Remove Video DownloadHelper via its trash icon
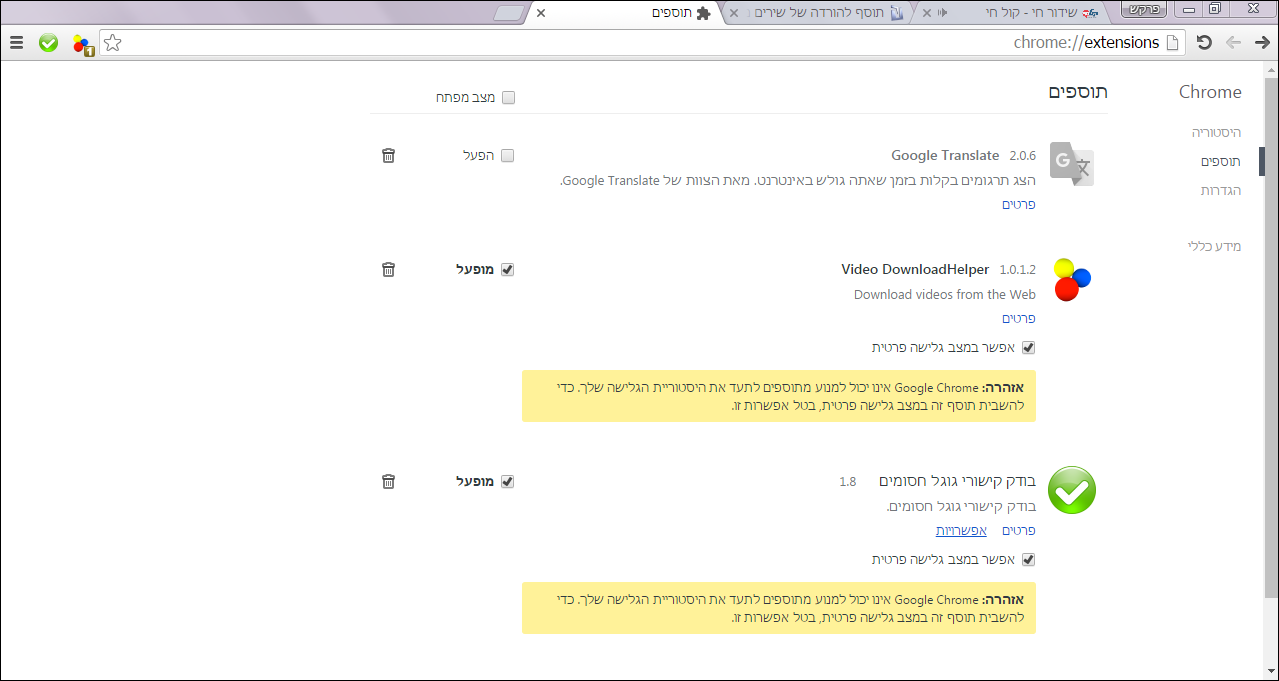The image size is (1279, 681). (389, 270)
